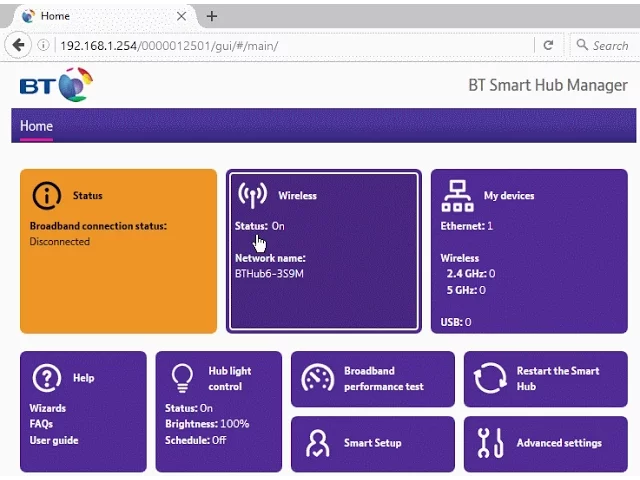The width and height of the screenshot is (640, 480).
Task: Click the search magnifier icon
Action: pyautogui.click(x=582, y=44)
